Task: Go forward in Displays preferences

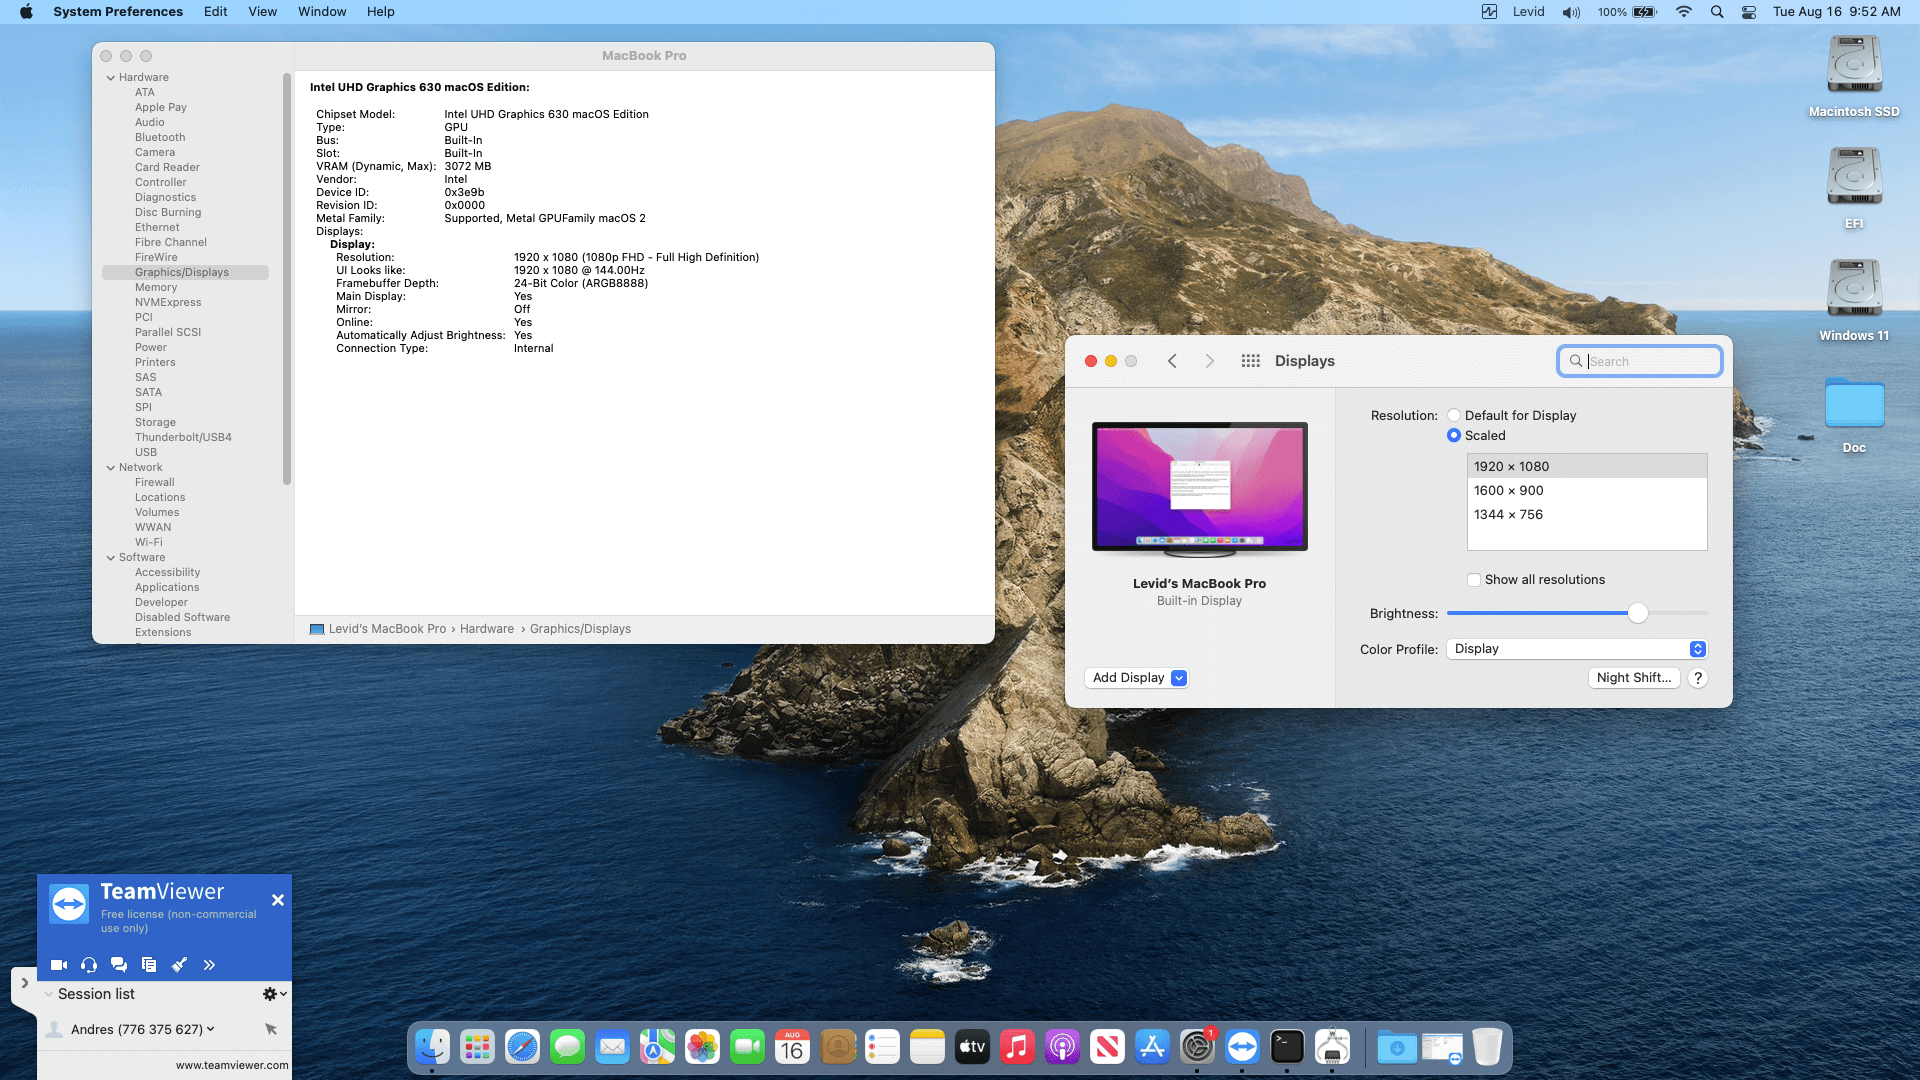Action: (1209, 361)
